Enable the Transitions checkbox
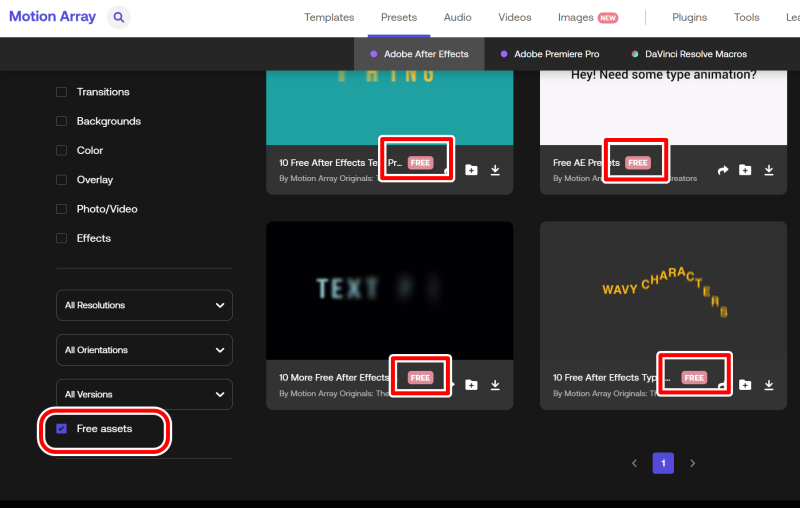This screenshot has height=508, width=800. (61, 92)
